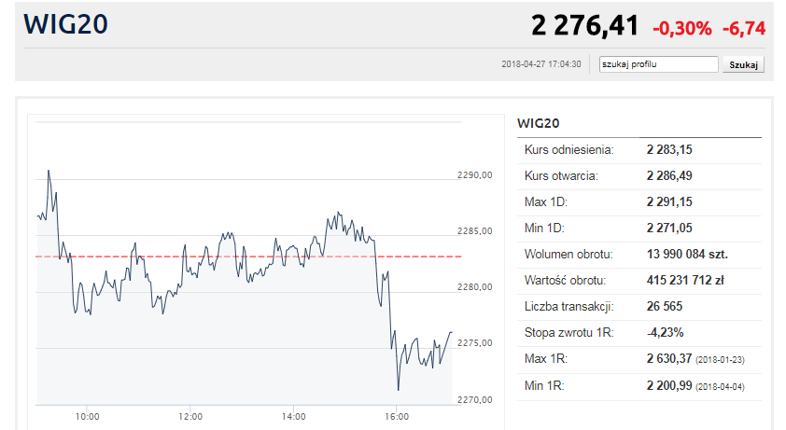Screen dimensions: 786x430
Task: Click the 2270,00 price axis label
Action: click(475, 400)
